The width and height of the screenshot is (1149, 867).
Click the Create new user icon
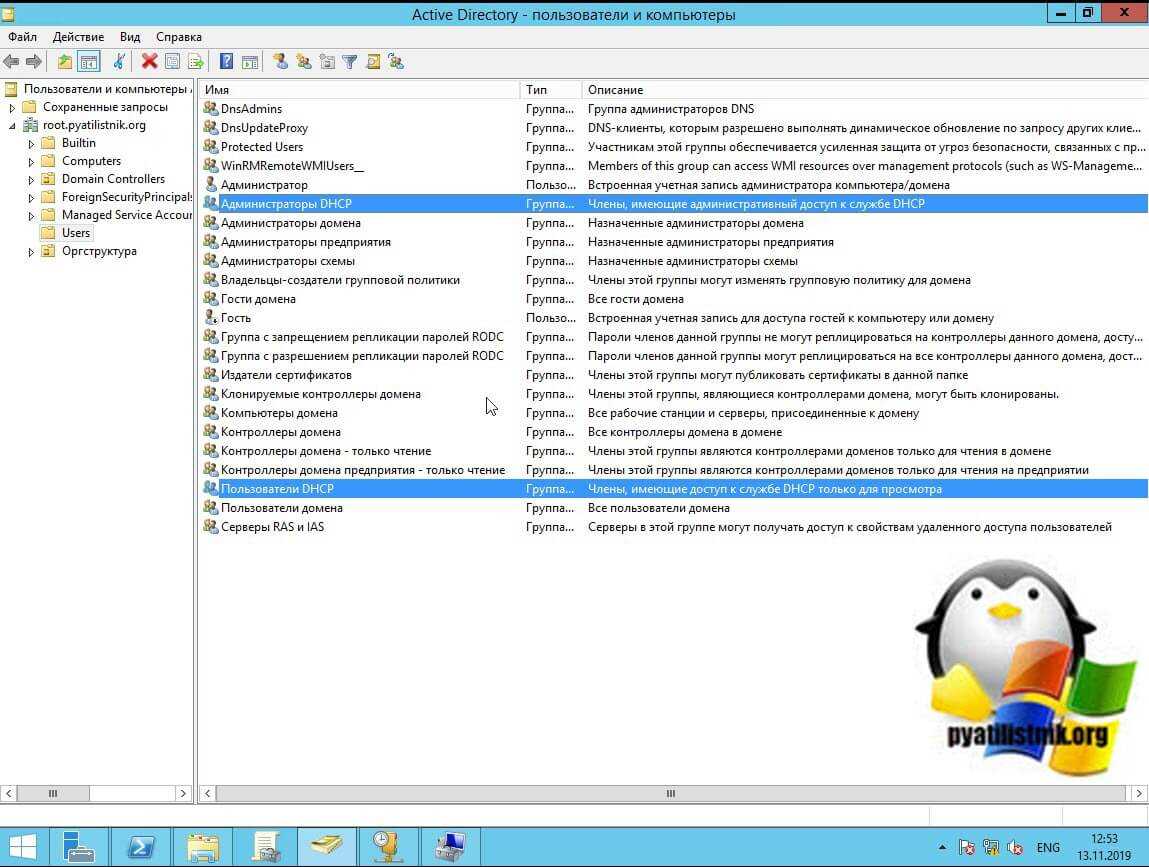(280, 62)
